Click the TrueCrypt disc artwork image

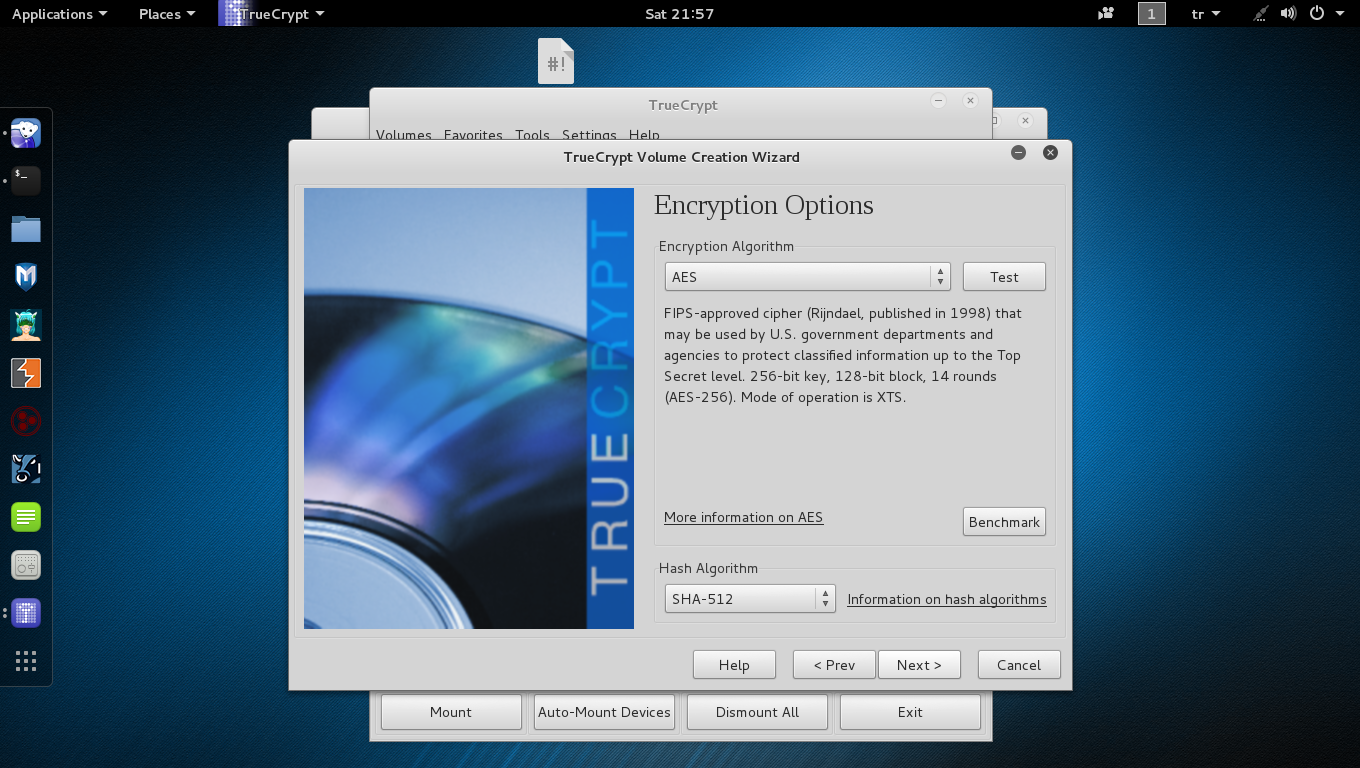pyautogui.click(x=469, y=408)
